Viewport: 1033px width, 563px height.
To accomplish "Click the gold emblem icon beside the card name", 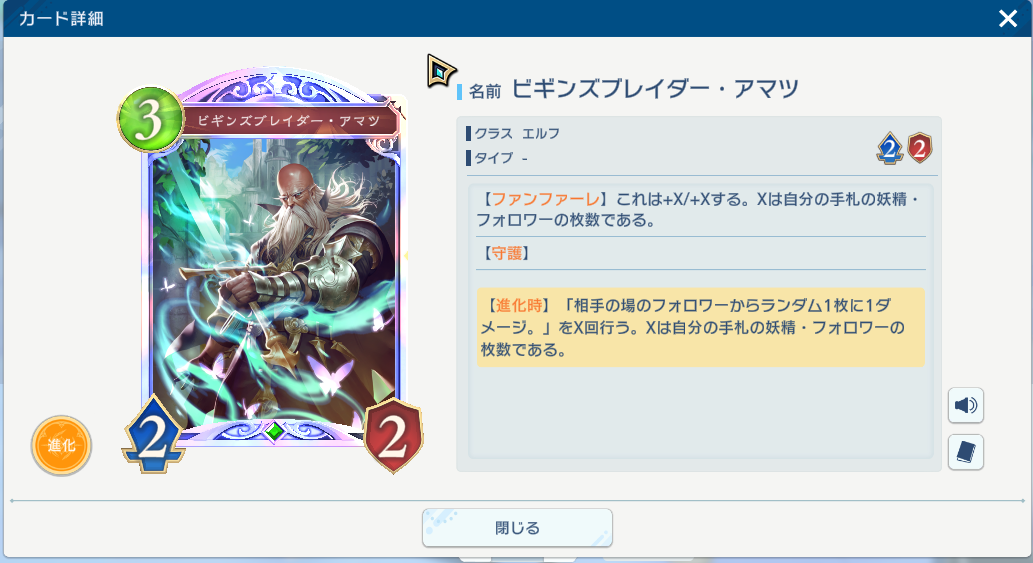I will [x=440, y=70].
